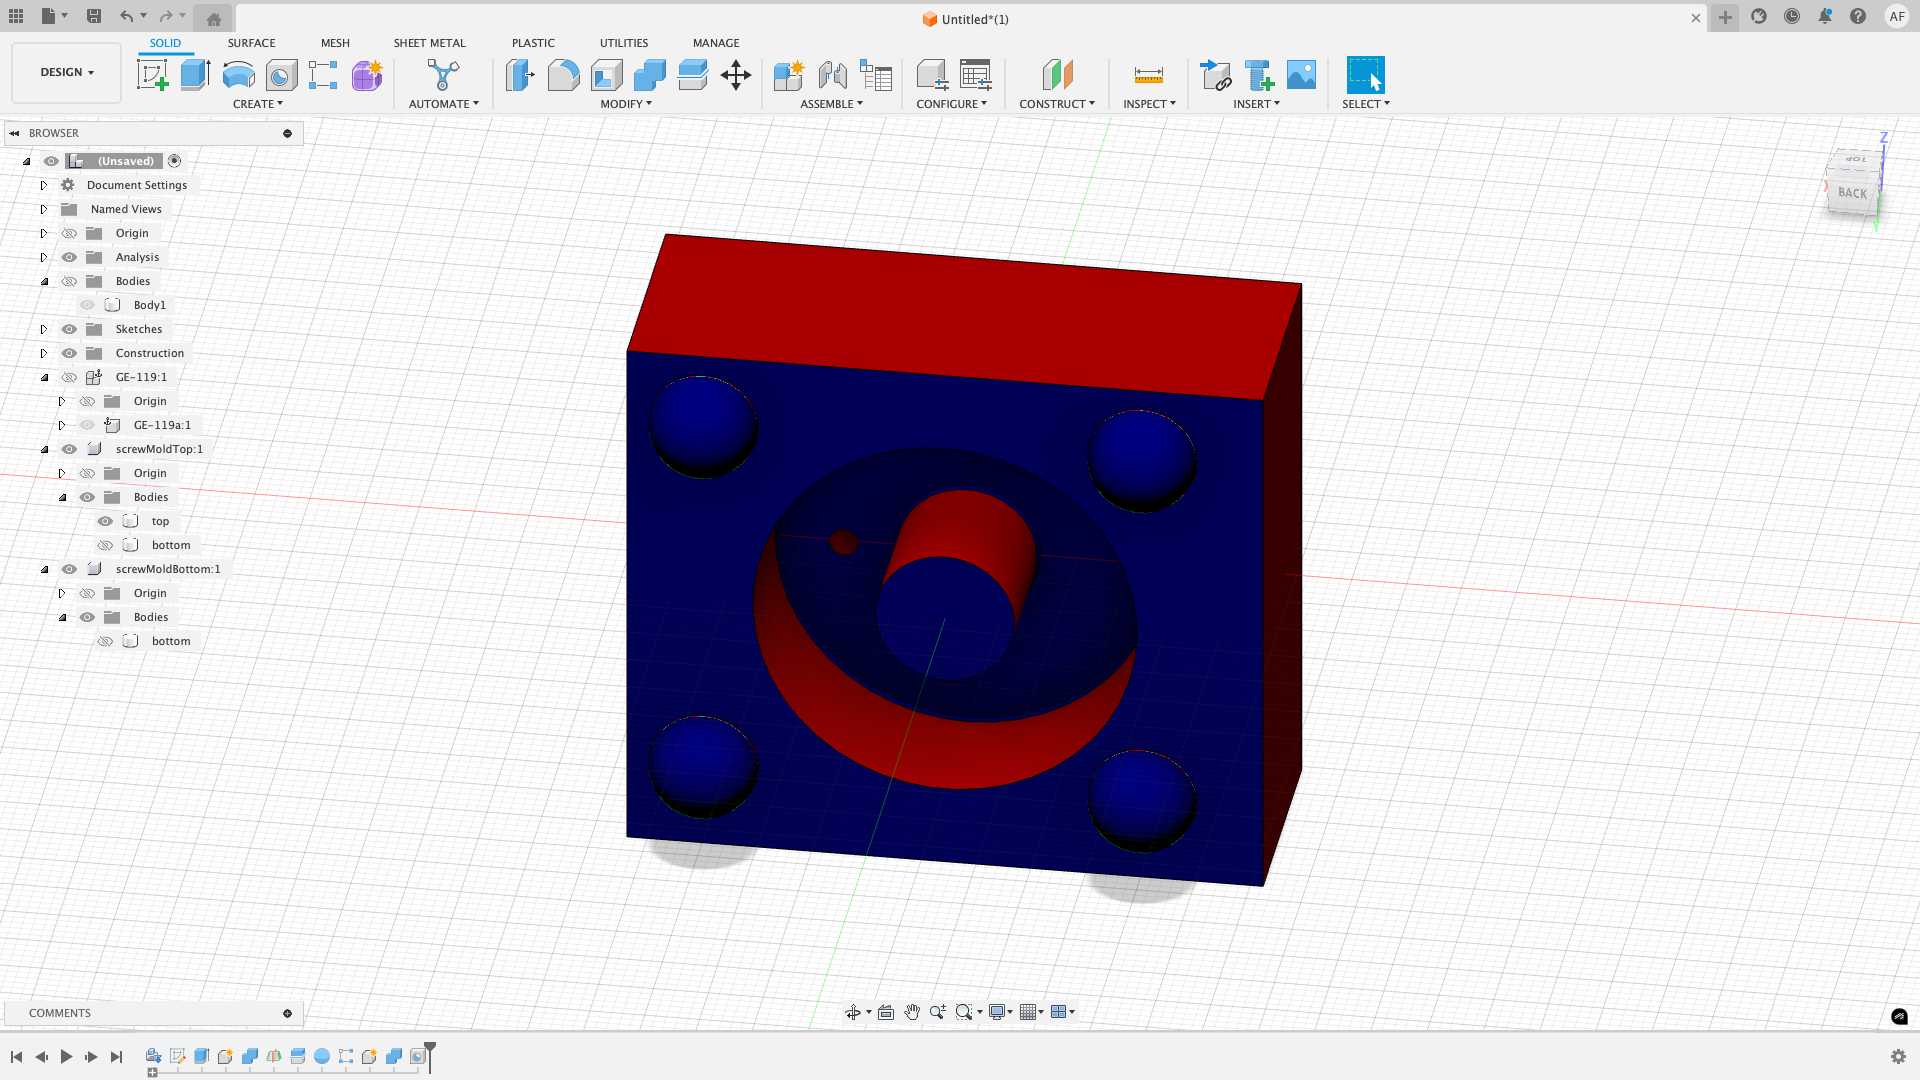Viewport: 1920px width, 1080px height.
Task: Click the Offset Plane construct icon
Action: 1057,75
